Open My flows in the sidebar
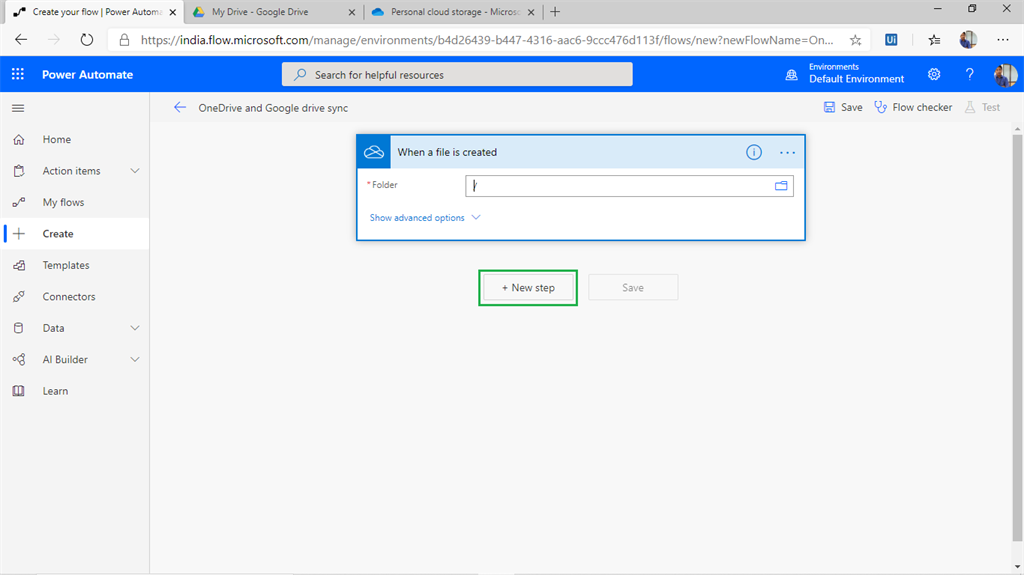 point(63,203)
